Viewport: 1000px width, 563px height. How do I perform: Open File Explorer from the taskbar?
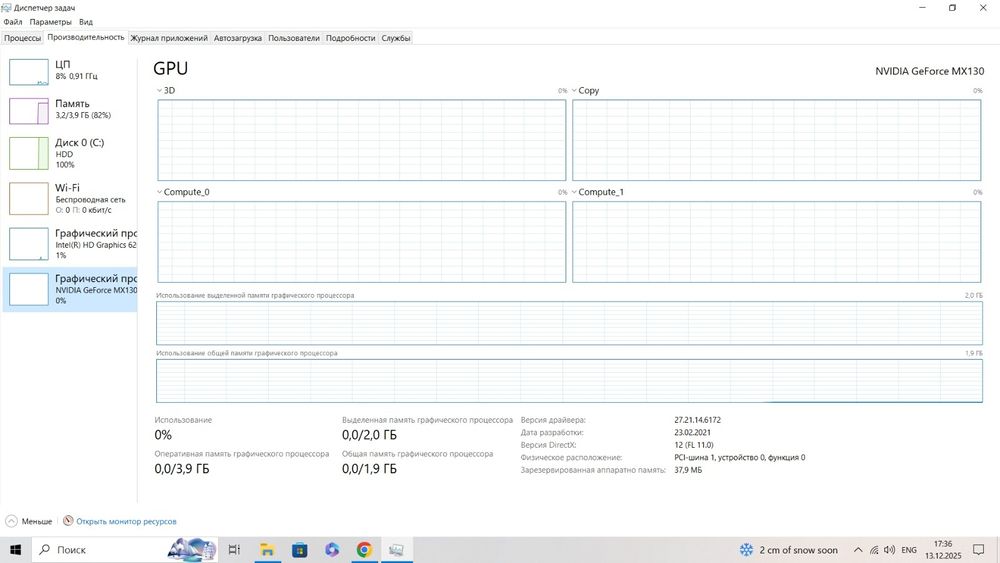pyautogui.click(x=267, y=550)
